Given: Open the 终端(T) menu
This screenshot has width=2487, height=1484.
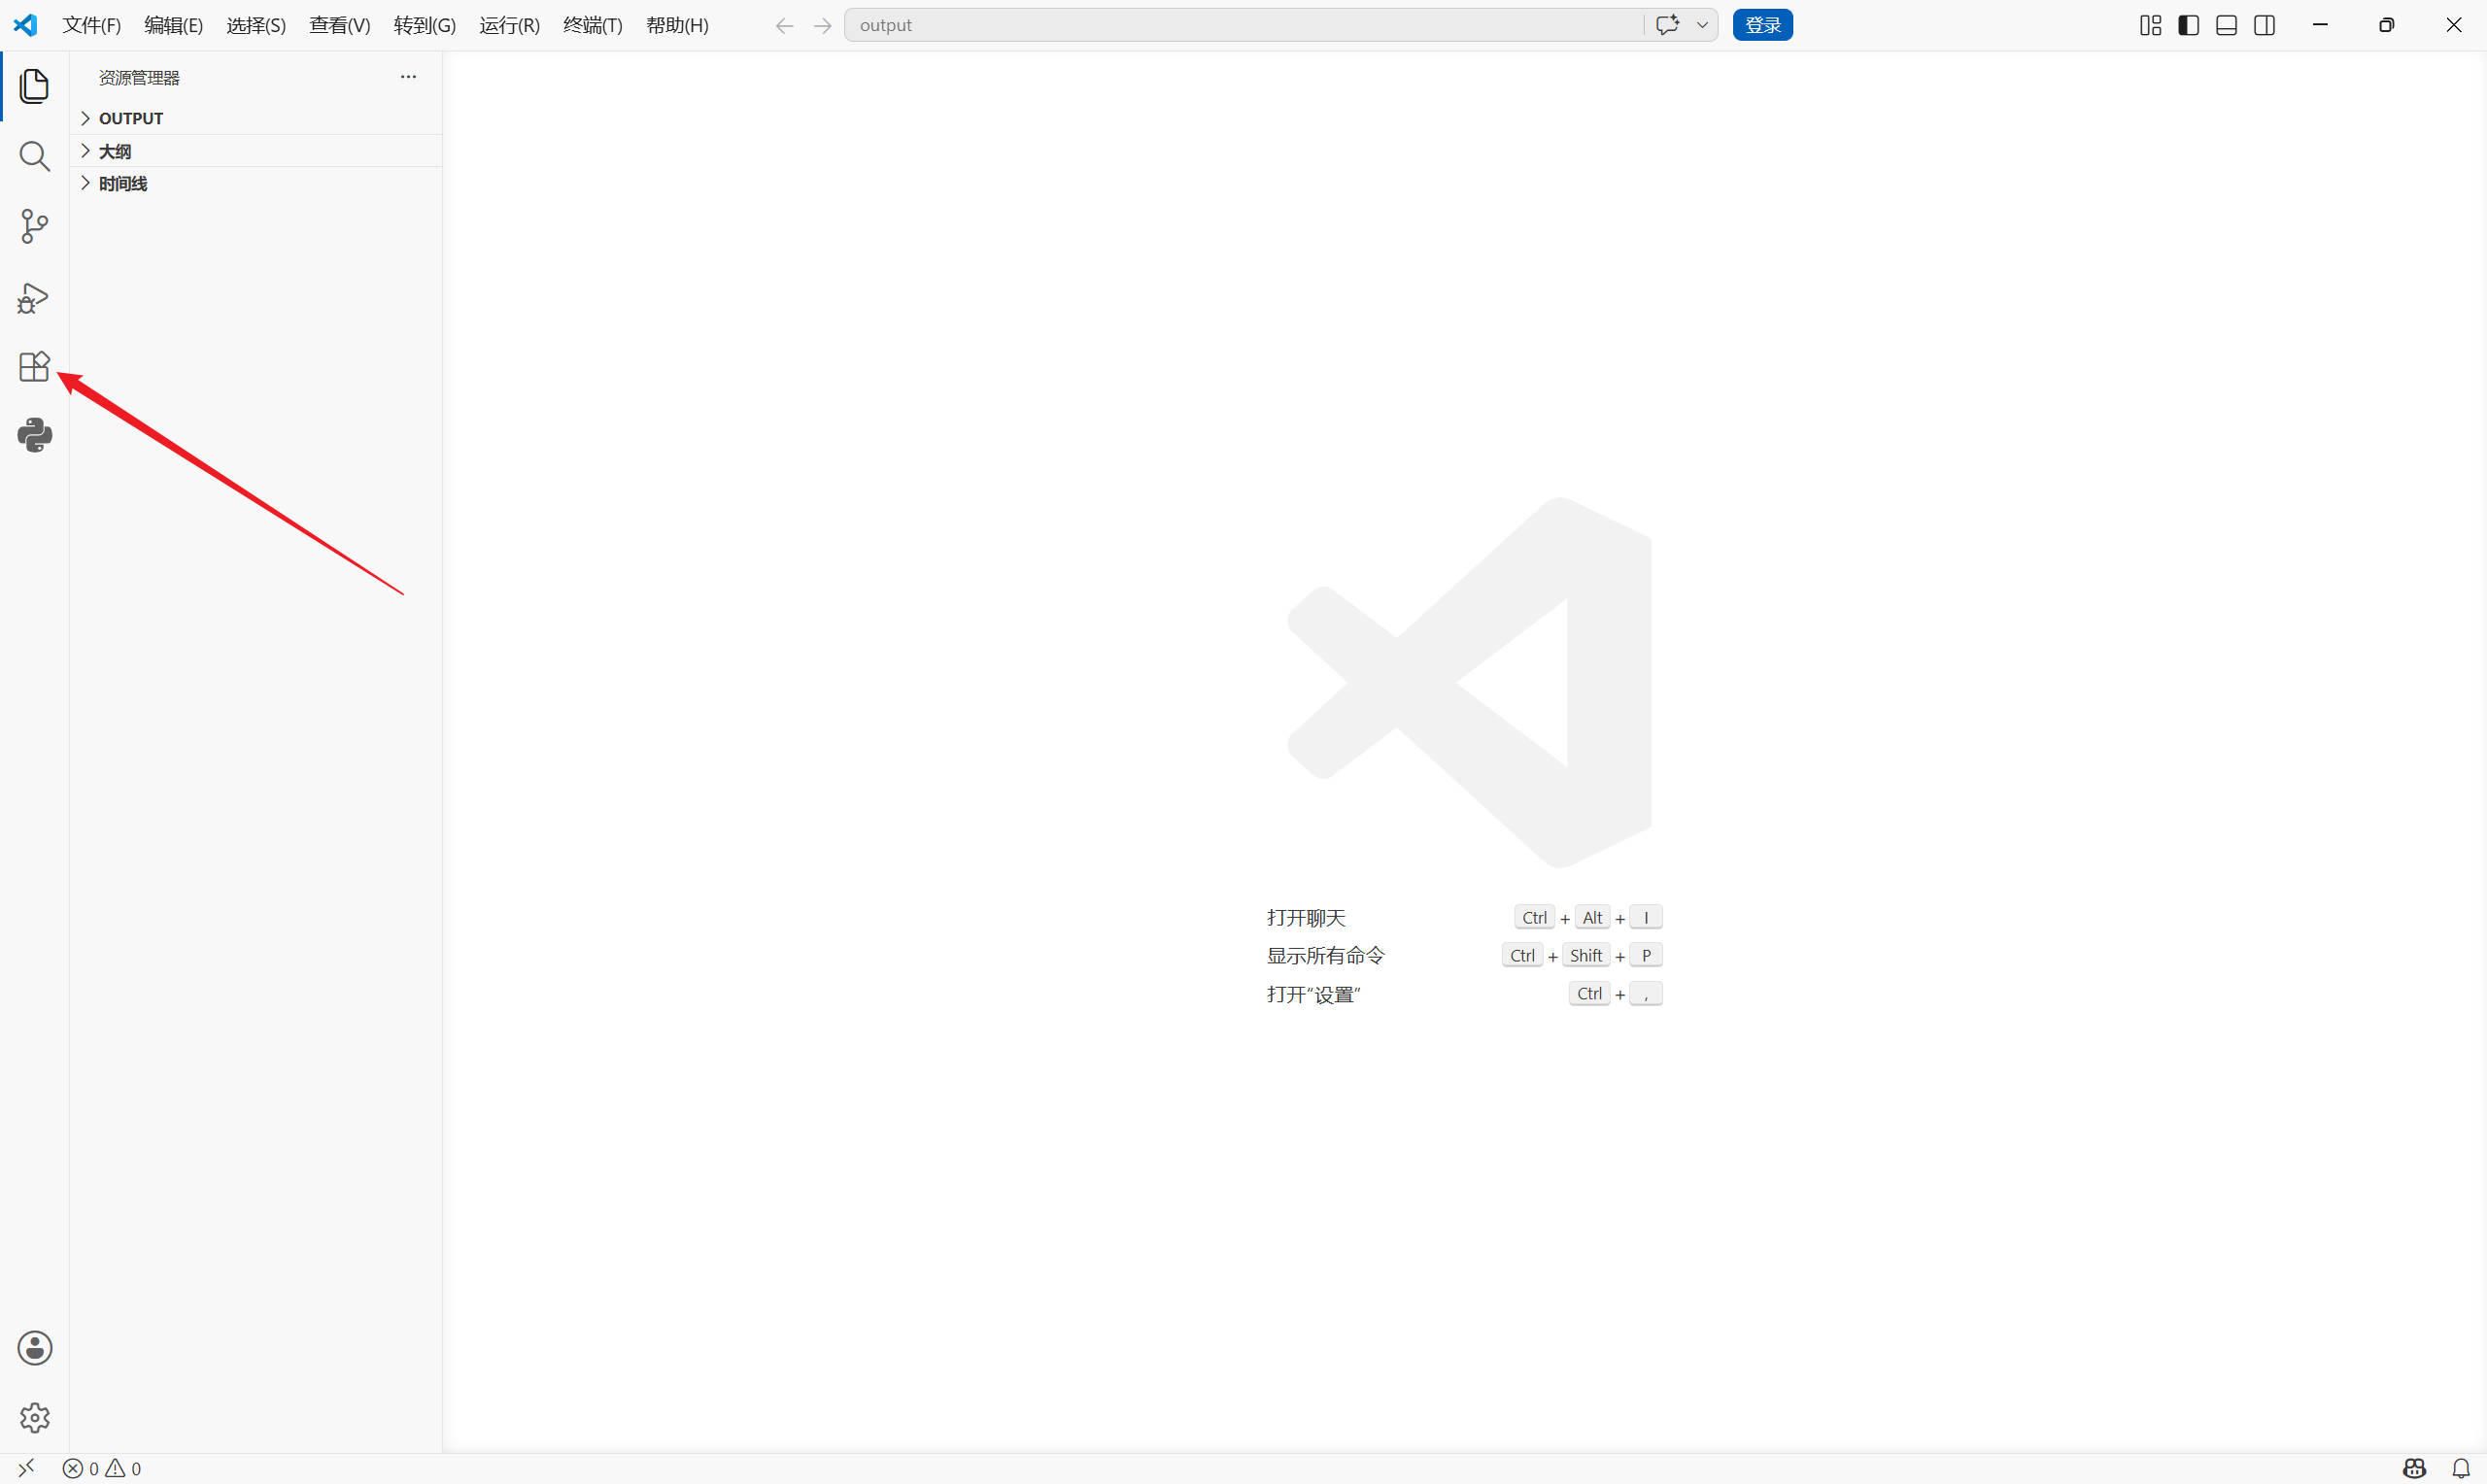Looking at the screenshot, I should click(x=592, y=25).
